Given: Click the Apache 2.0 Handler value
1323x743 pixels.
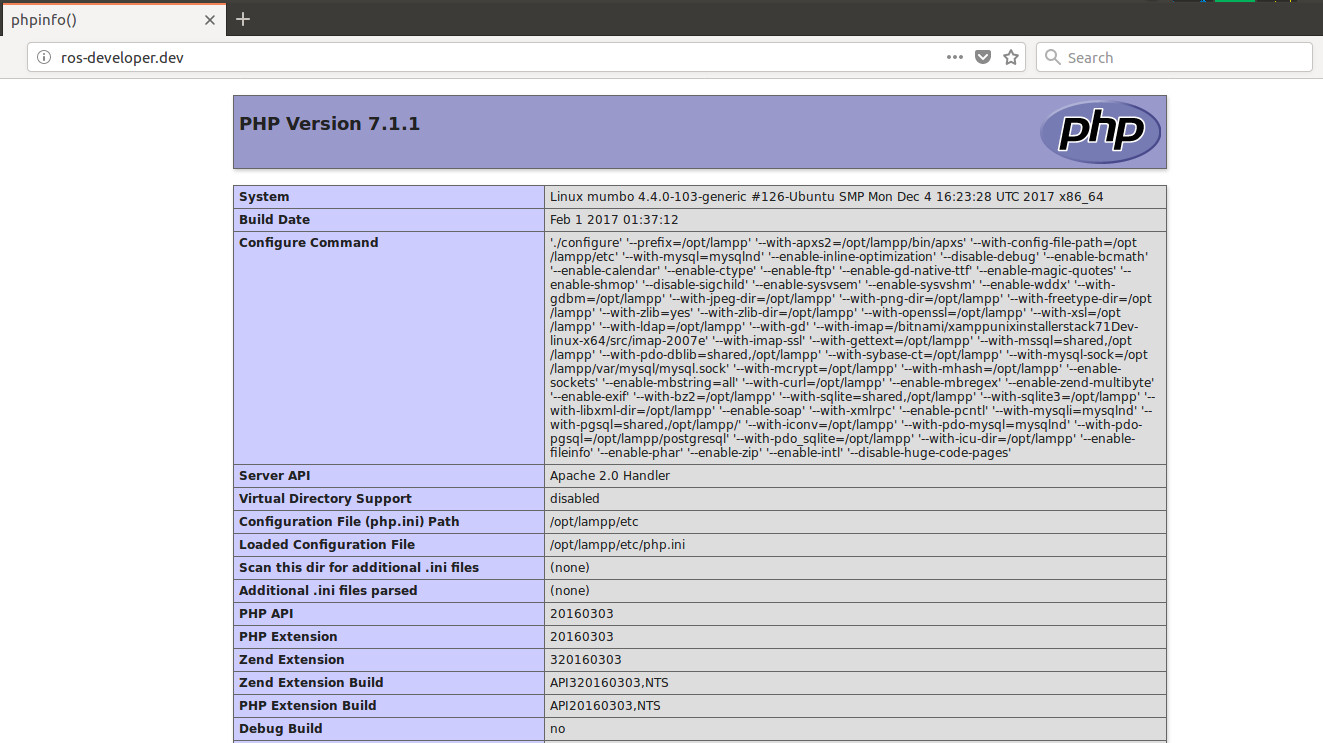Looking at the screenshot, I should point(609,476).
